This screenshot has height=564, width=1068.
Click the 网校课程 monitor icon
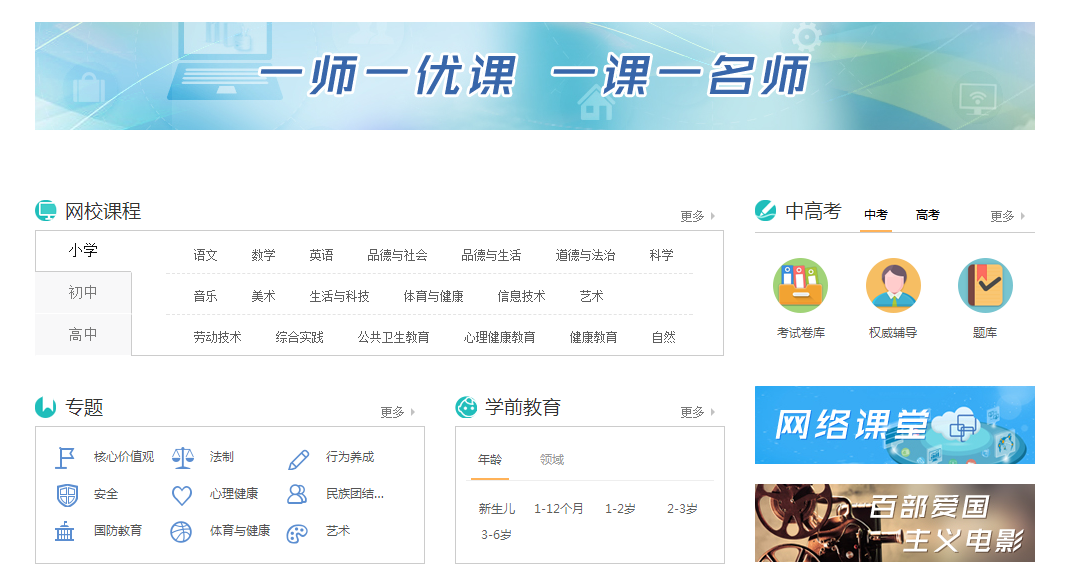click(x=46, y=210)
